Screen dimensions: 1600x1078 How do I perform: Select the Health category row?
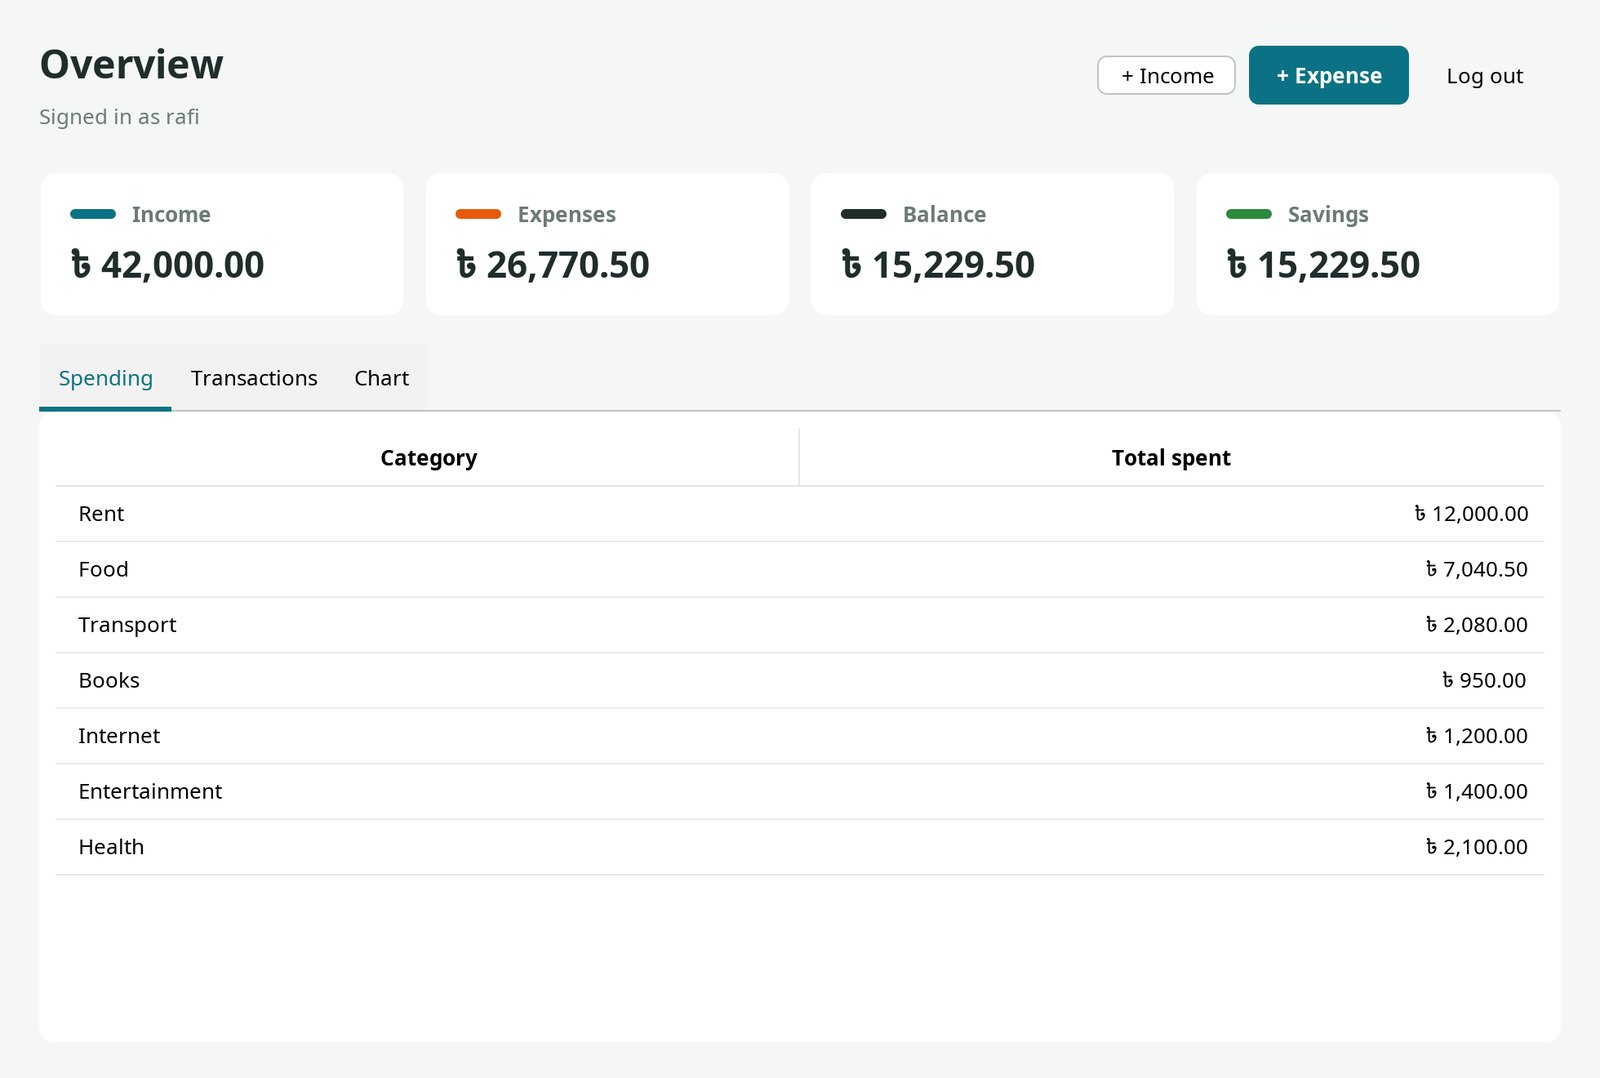pos(800,847)
